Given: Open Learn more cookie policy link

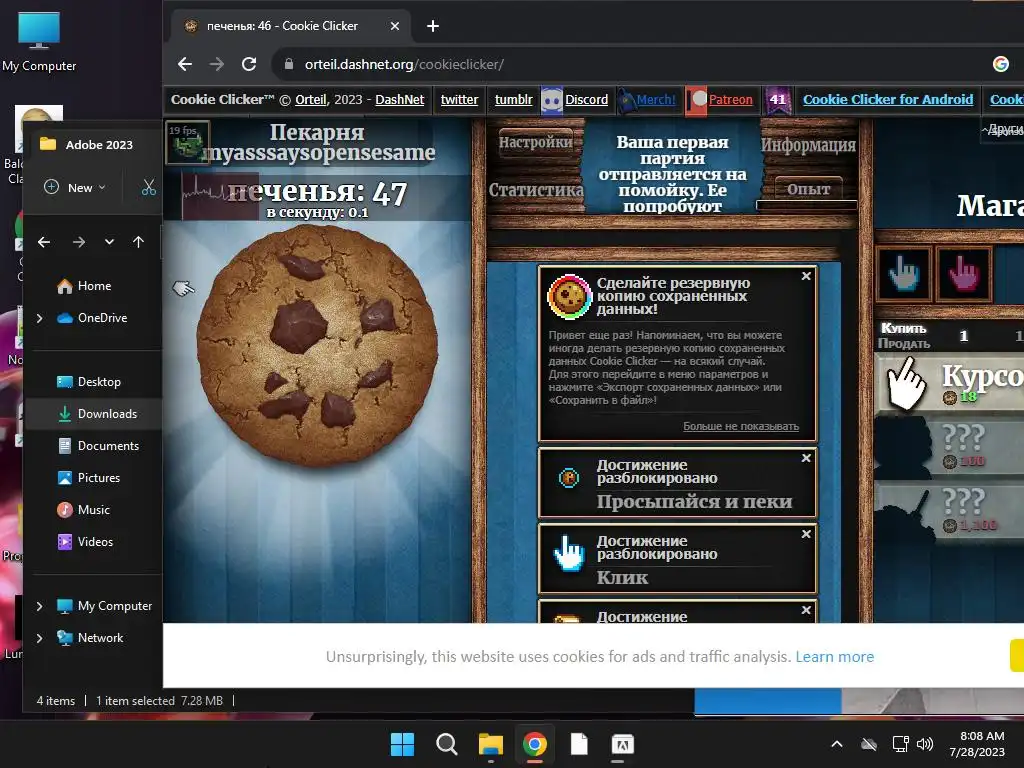Looking at the screenshot, I should point(834,656).
